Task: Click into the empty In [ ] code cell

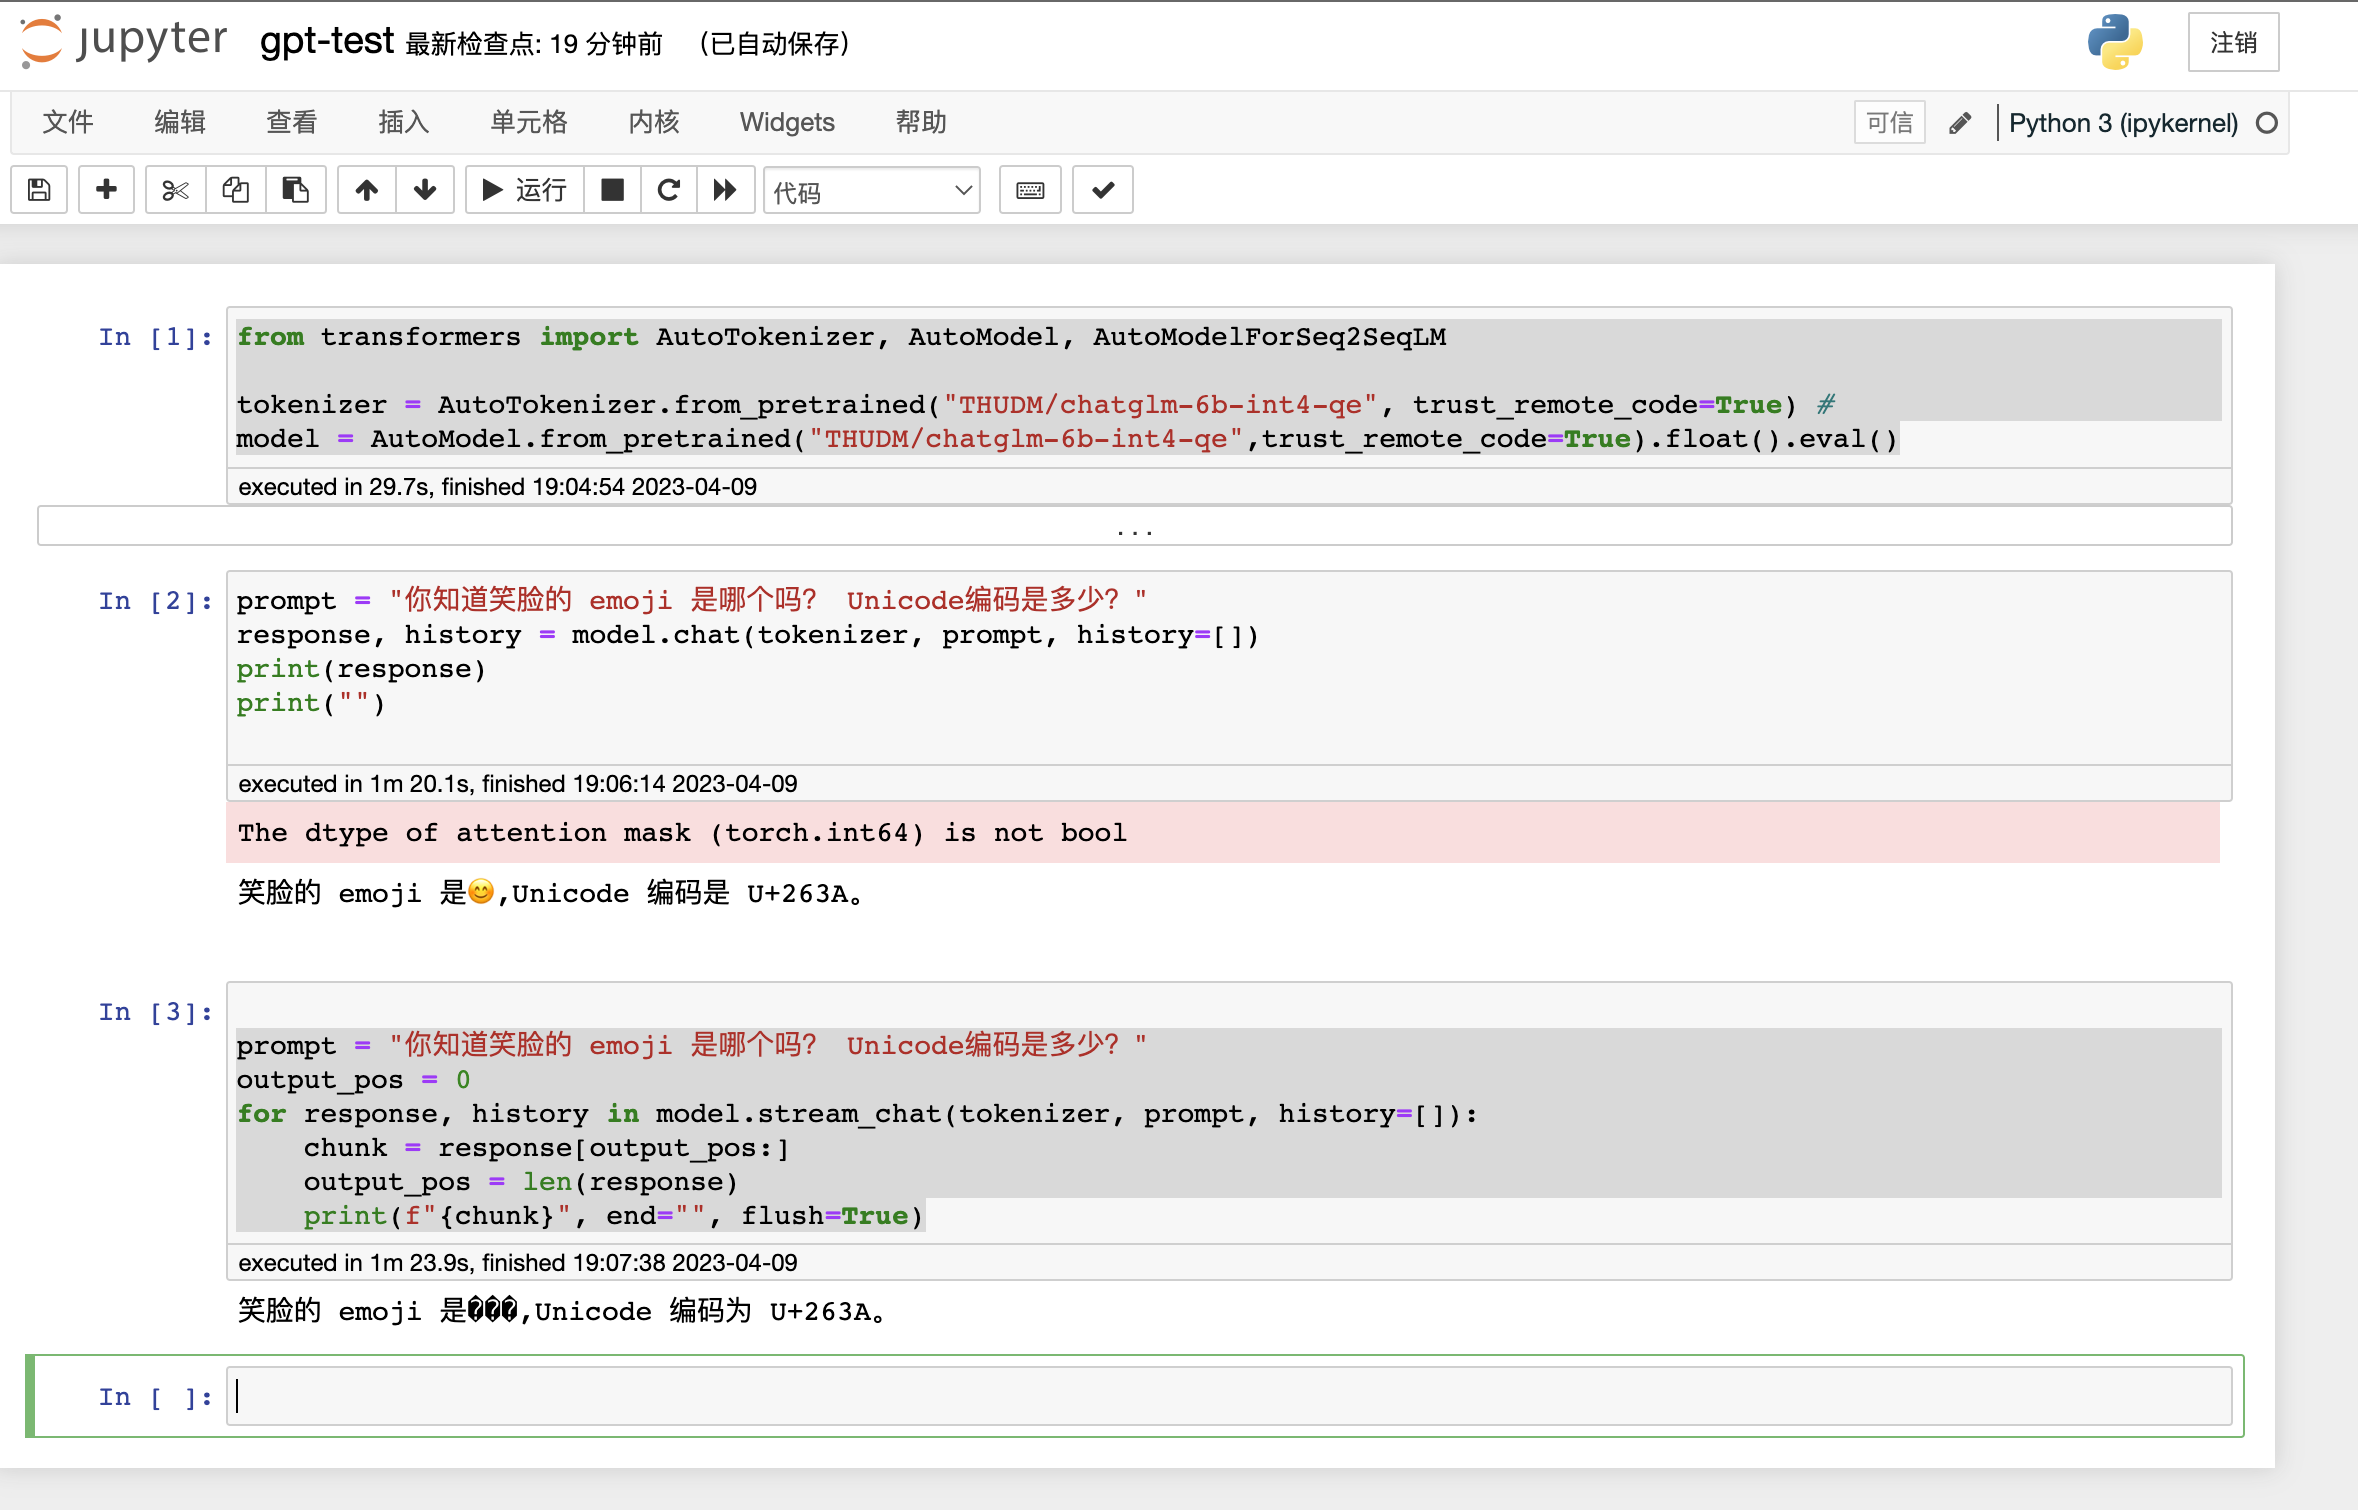Action: point(1229,1396)
